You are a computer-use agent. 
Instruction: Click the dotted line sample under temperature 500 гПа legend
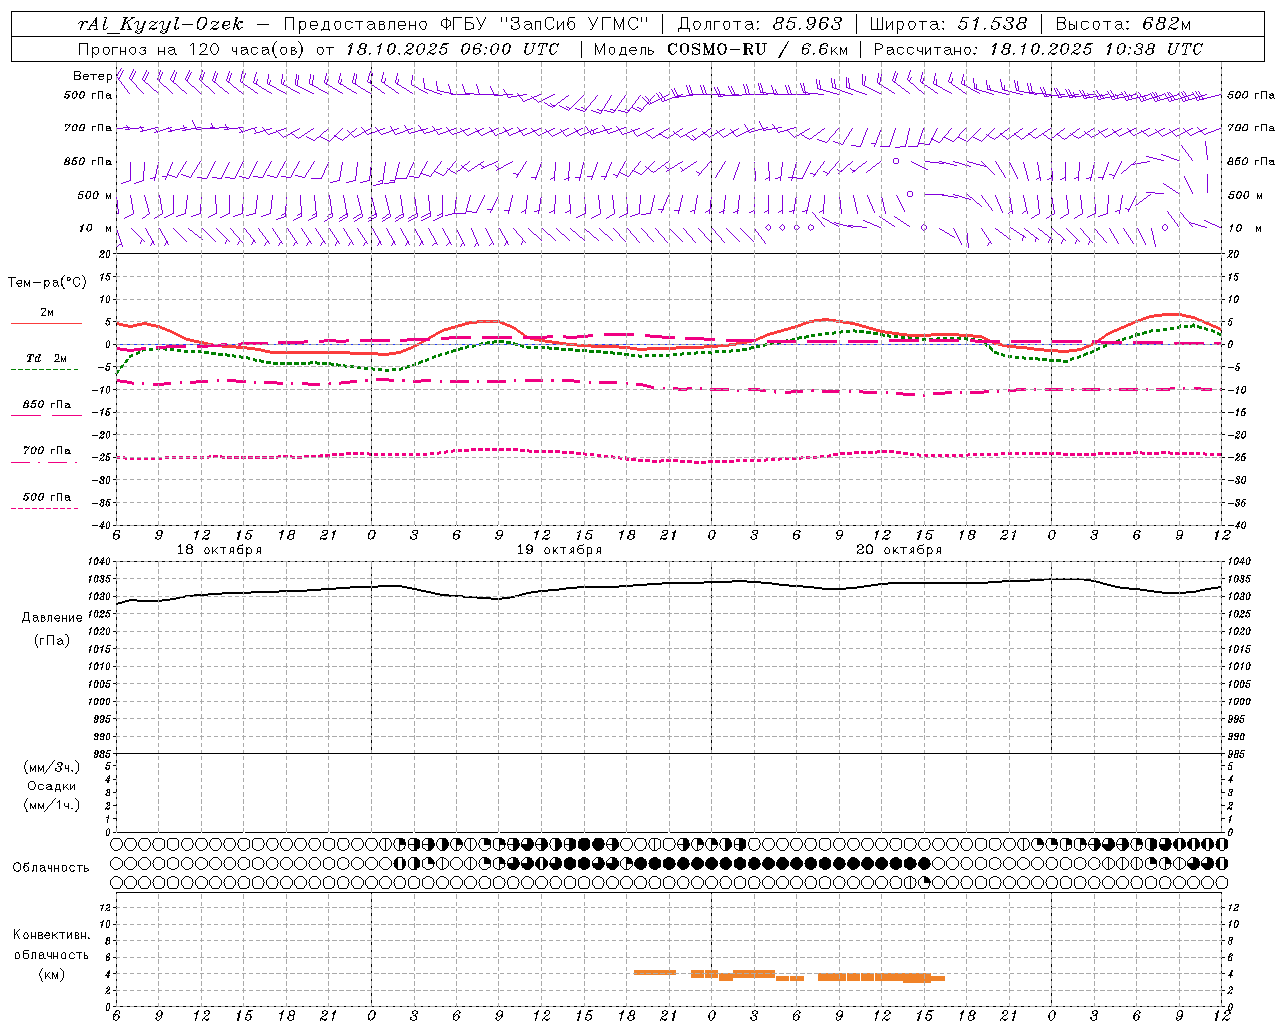tap(44, 508)
